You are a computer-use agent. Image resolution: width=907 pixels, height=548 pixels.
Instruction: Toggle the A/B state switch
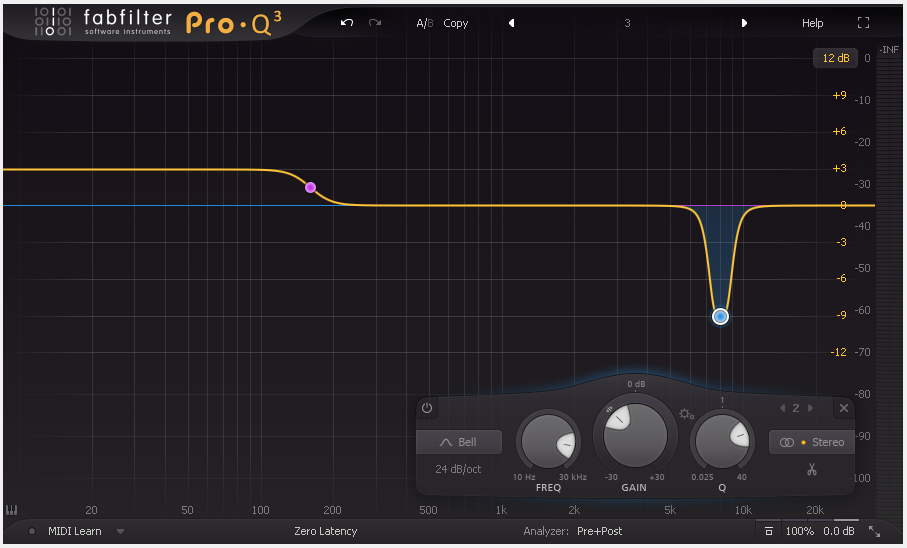[425, 23]
